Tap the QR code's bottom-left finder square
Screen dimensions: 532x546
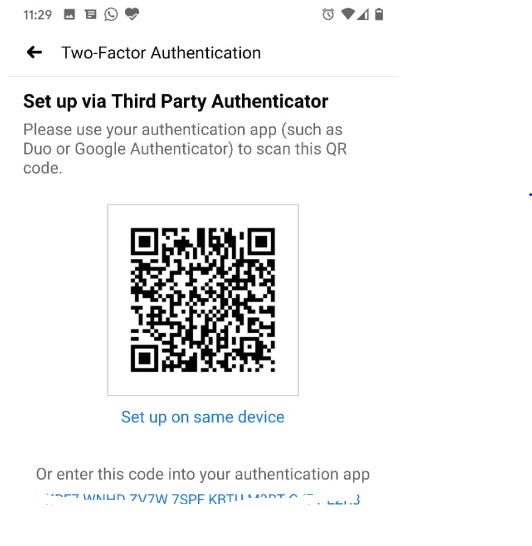(144, 358)
